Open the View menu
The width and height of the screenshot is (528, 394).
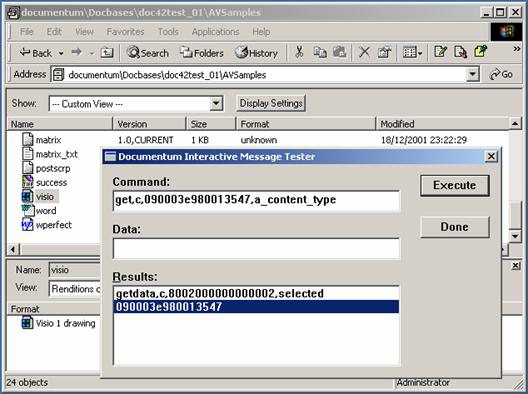[84, 32]
